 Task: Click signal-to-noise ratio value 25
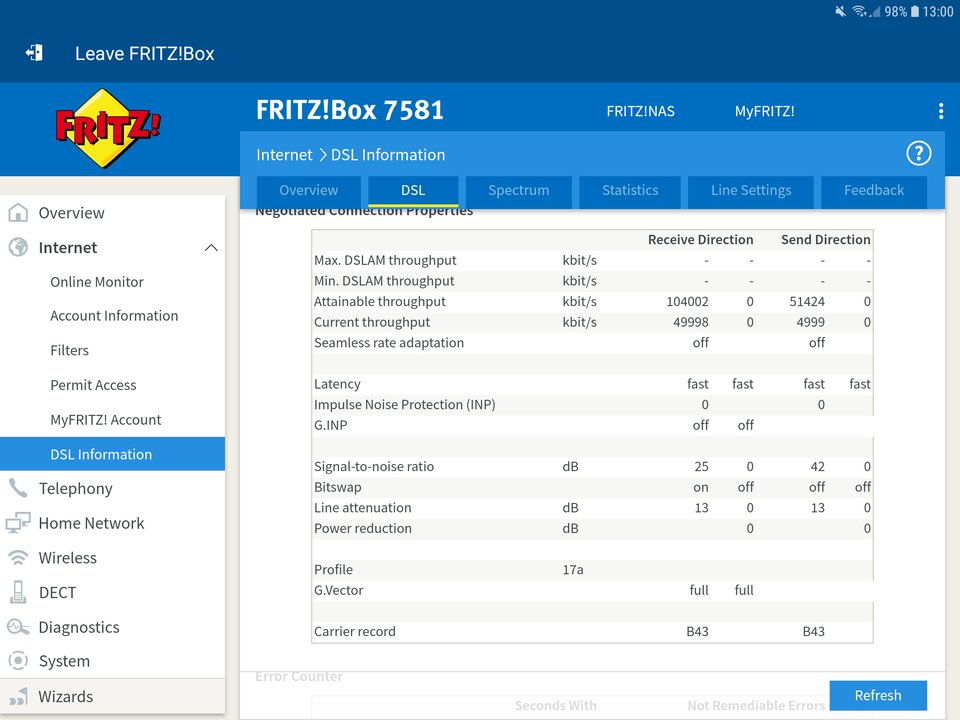pos(701,467)
